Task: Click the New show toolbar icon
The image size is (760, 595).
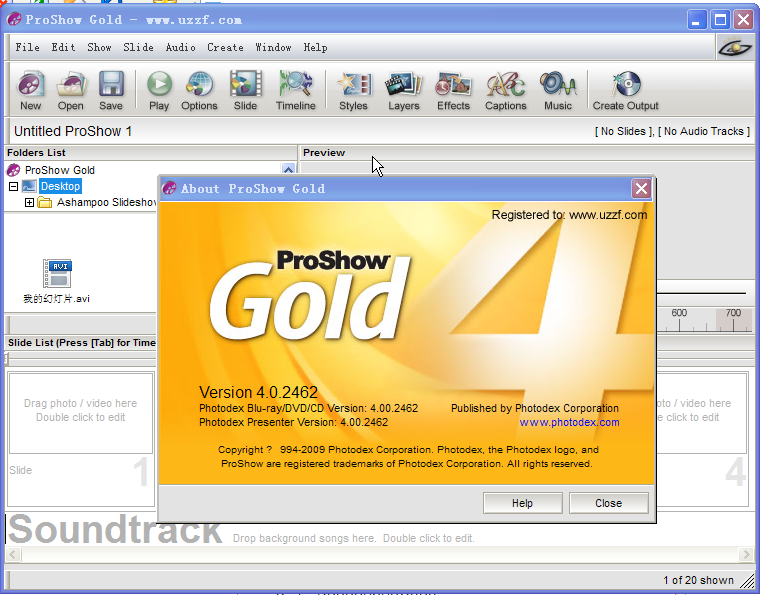Action: [31, 91]
